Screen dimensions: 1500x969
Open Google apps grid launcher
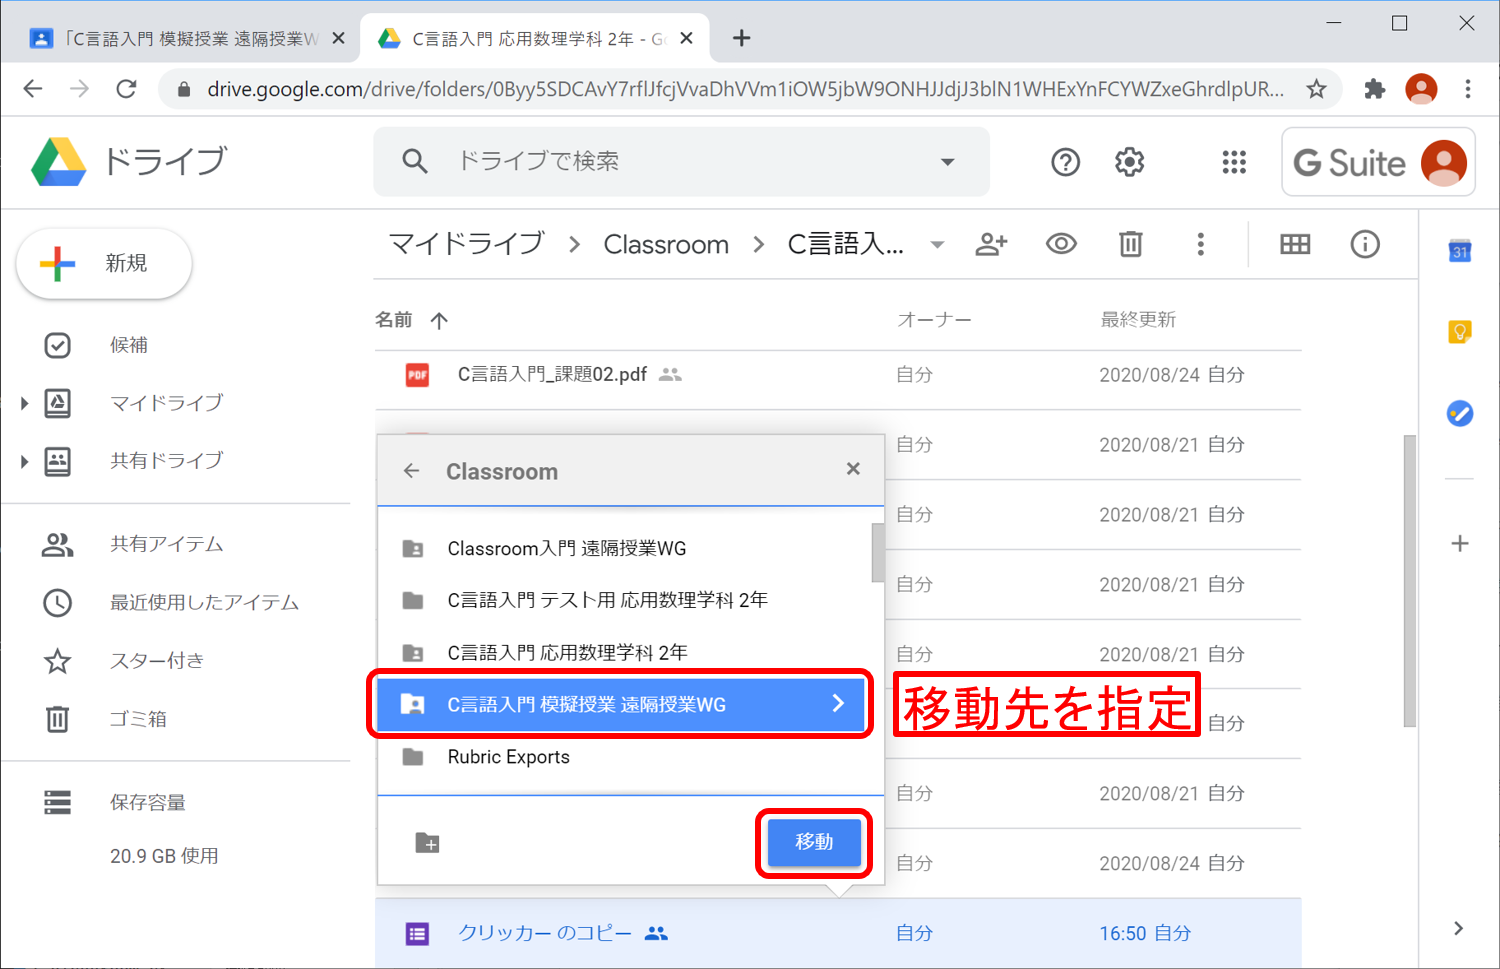click(1234, 162)
